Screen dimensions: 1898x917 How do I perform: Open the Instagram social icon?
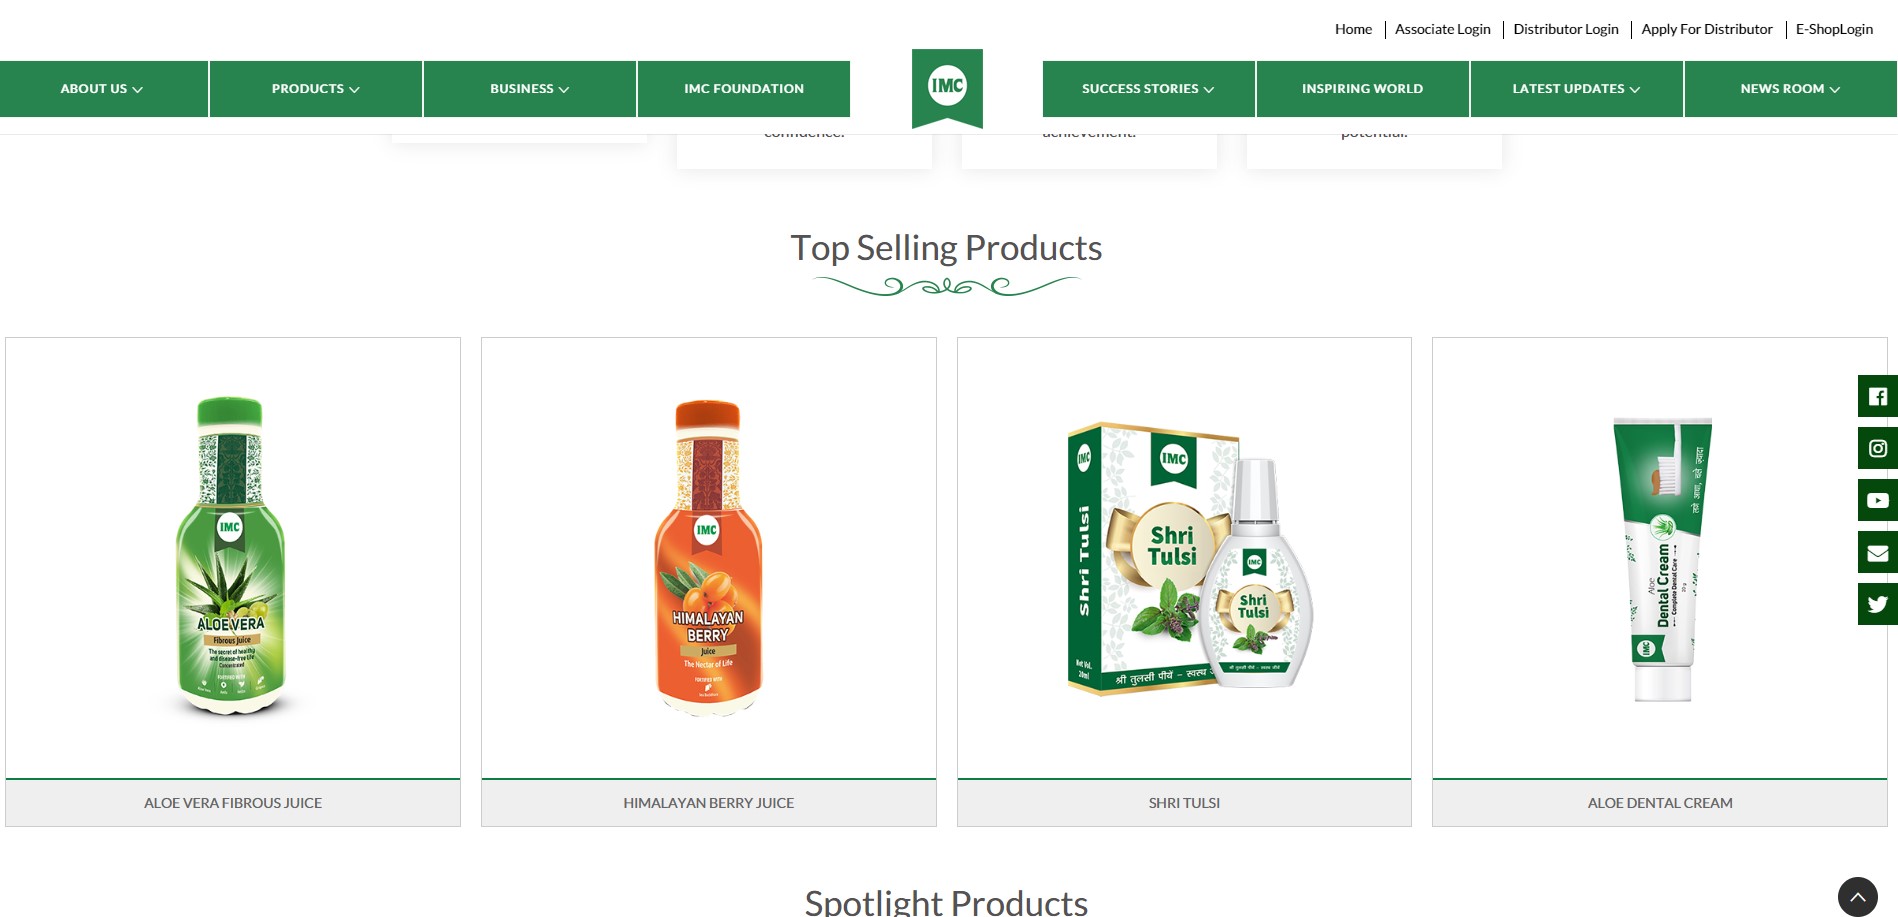click(1877, 448)
